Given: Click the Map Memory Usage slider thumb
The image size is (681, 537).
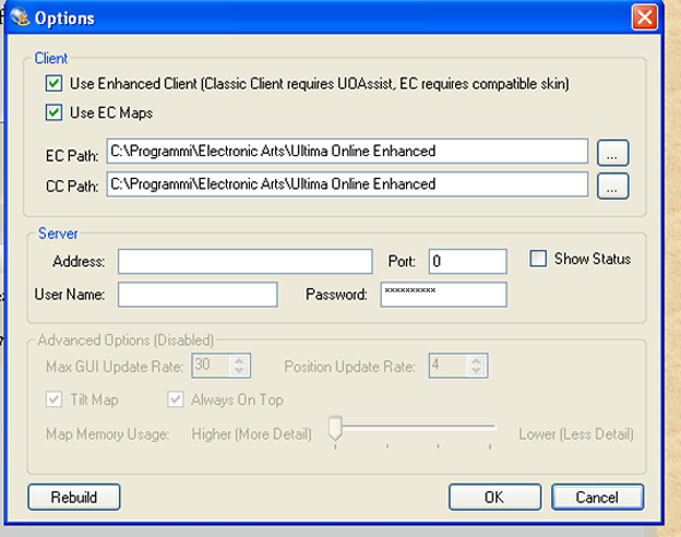Looking at the screenshot, I should (335, 428).
